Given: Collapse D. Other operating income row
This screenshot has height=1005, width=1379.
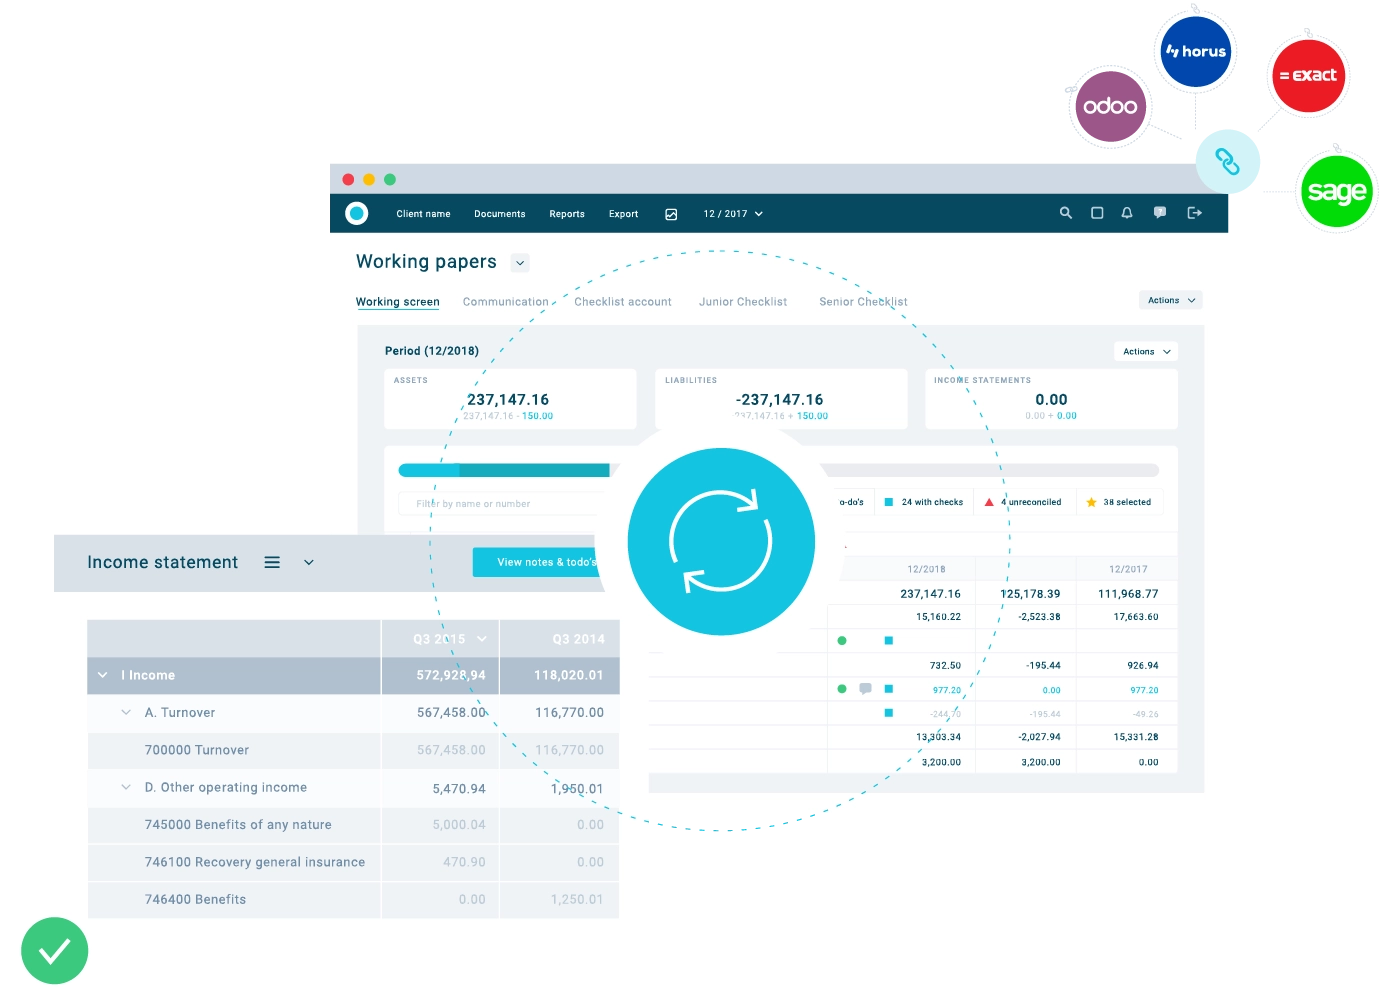Looking at the screenshot, I should pyautogui.click(x=126, y=788).
